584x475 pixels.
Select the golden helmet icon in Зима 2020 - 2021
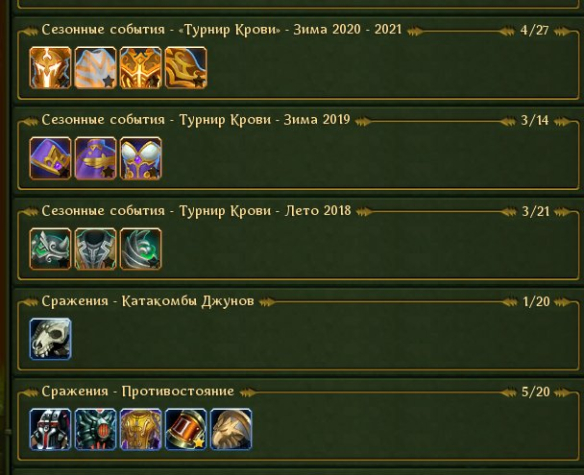click(50, 68)
